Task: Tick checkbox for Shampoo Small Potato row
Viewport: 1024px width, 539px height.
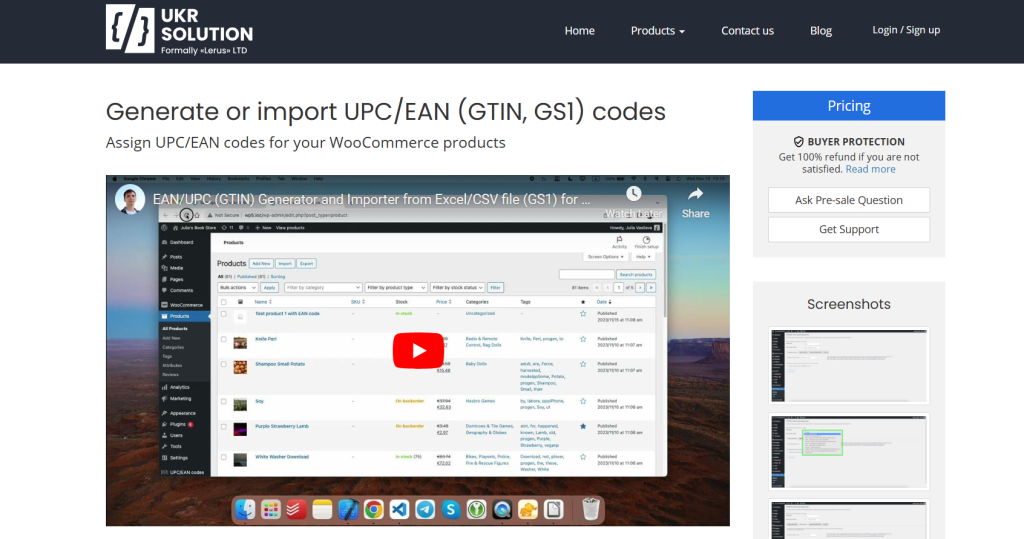Action: [x=223, y=365]
